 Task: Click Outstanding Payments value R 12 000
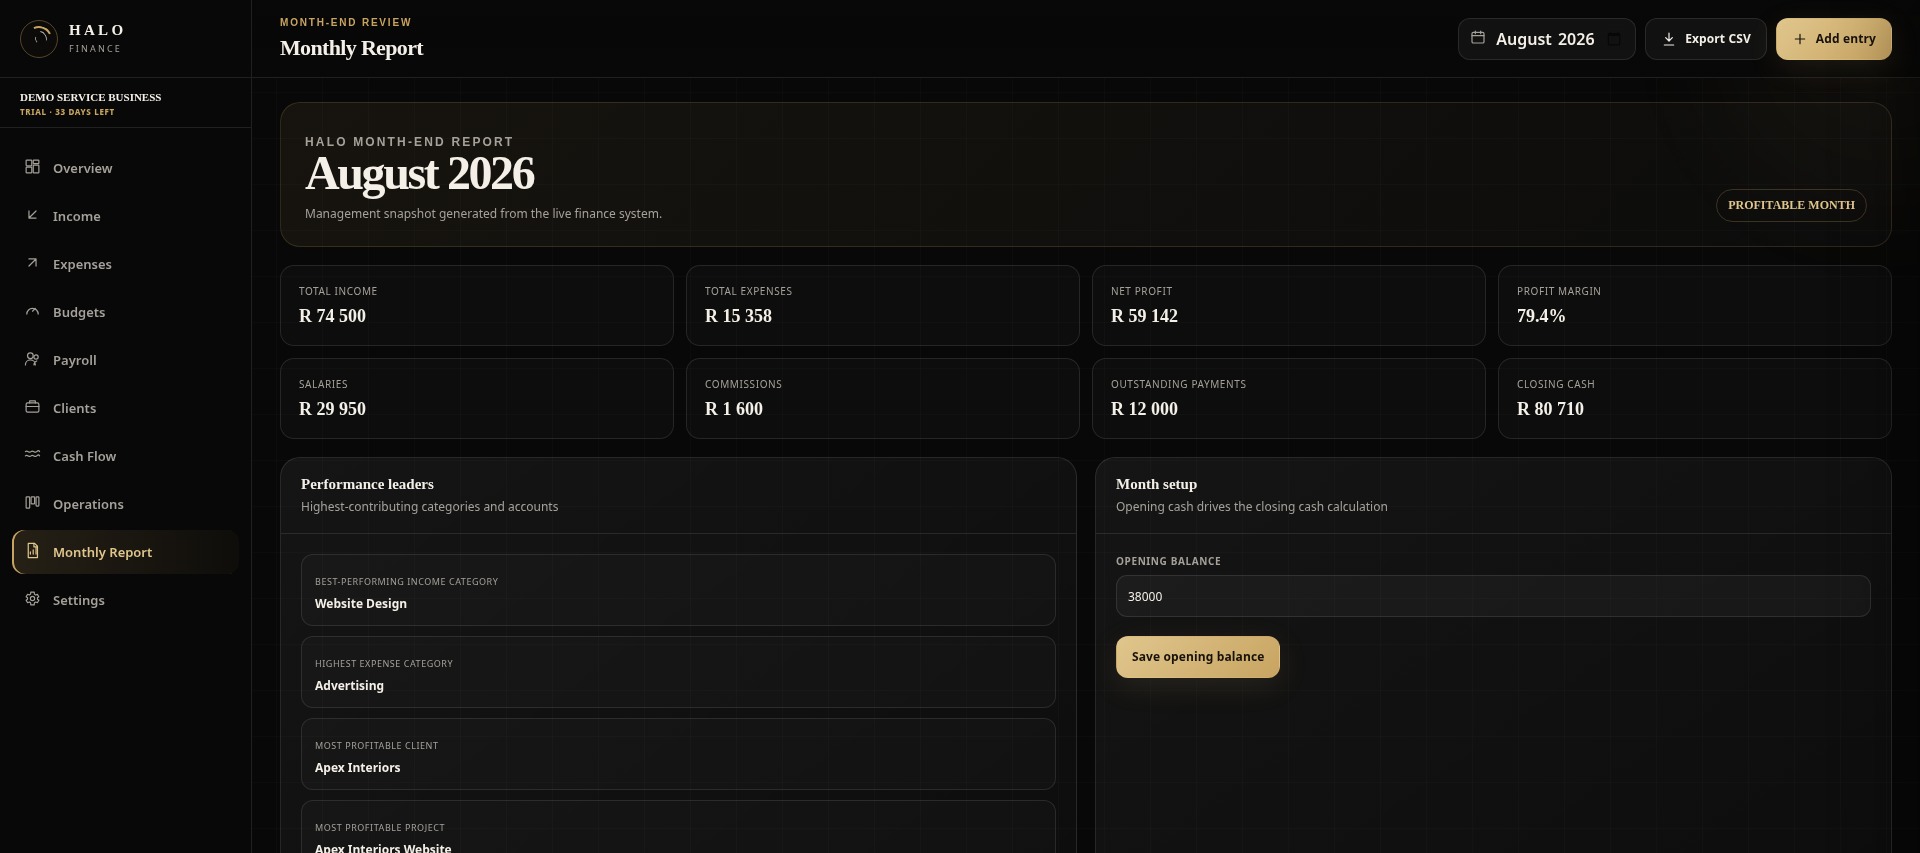pyautogui.click(x=1144, y=409)
